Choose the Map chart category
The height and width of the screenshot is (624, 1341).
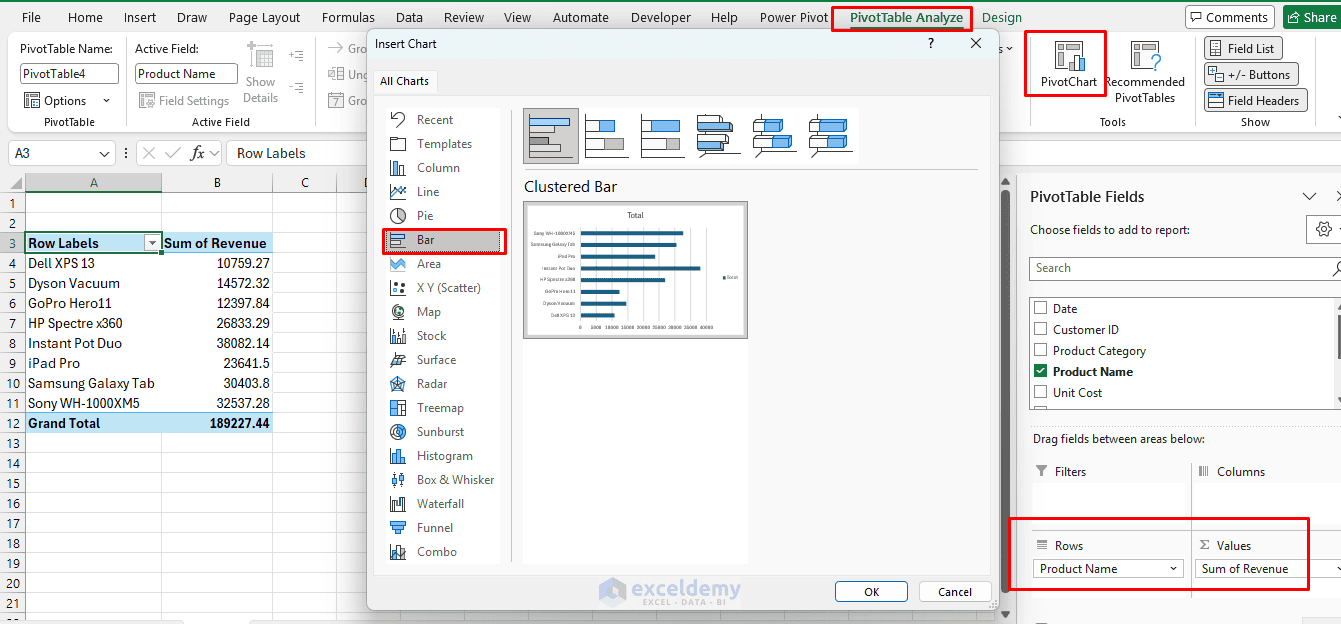(x=428, y=312)
